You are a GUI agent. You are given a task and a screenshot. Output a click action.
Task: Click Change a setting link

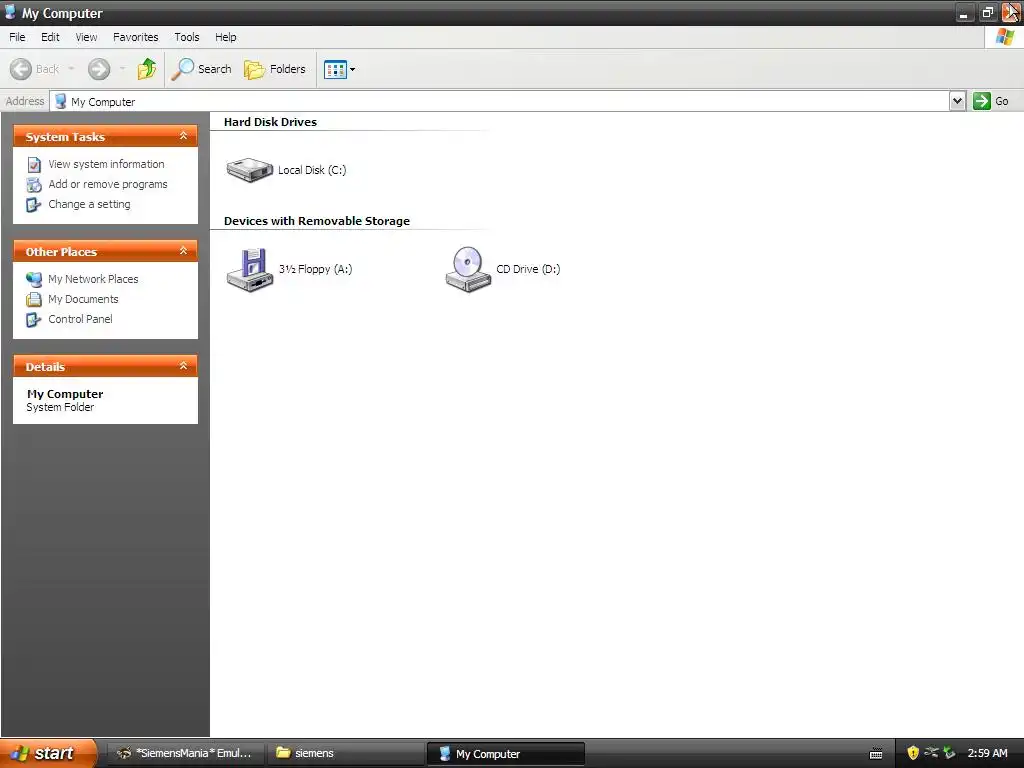[89, 204]
